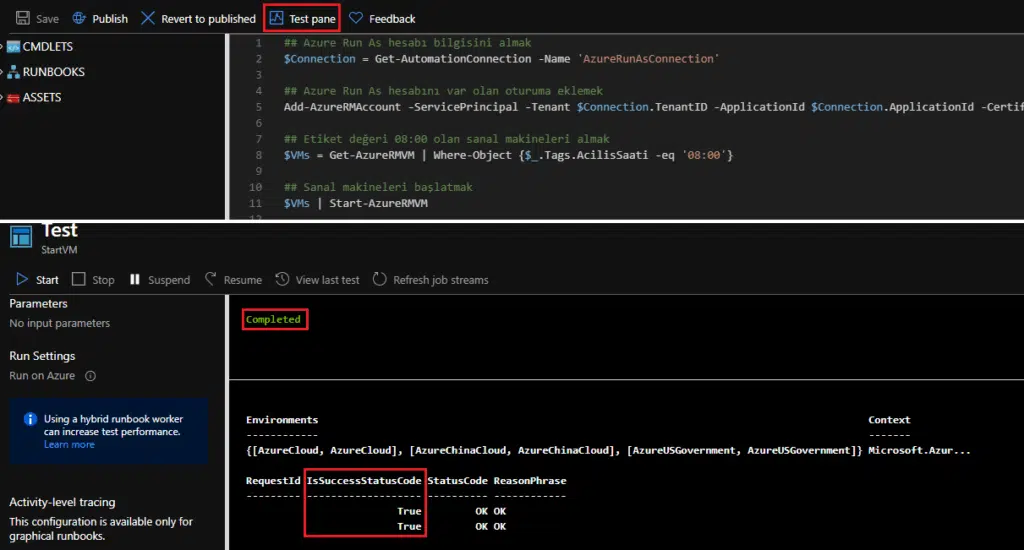Click the line 7 Etiket değeri comment
Viewport: 1024px width, 550px height.
tap(447, 138)
